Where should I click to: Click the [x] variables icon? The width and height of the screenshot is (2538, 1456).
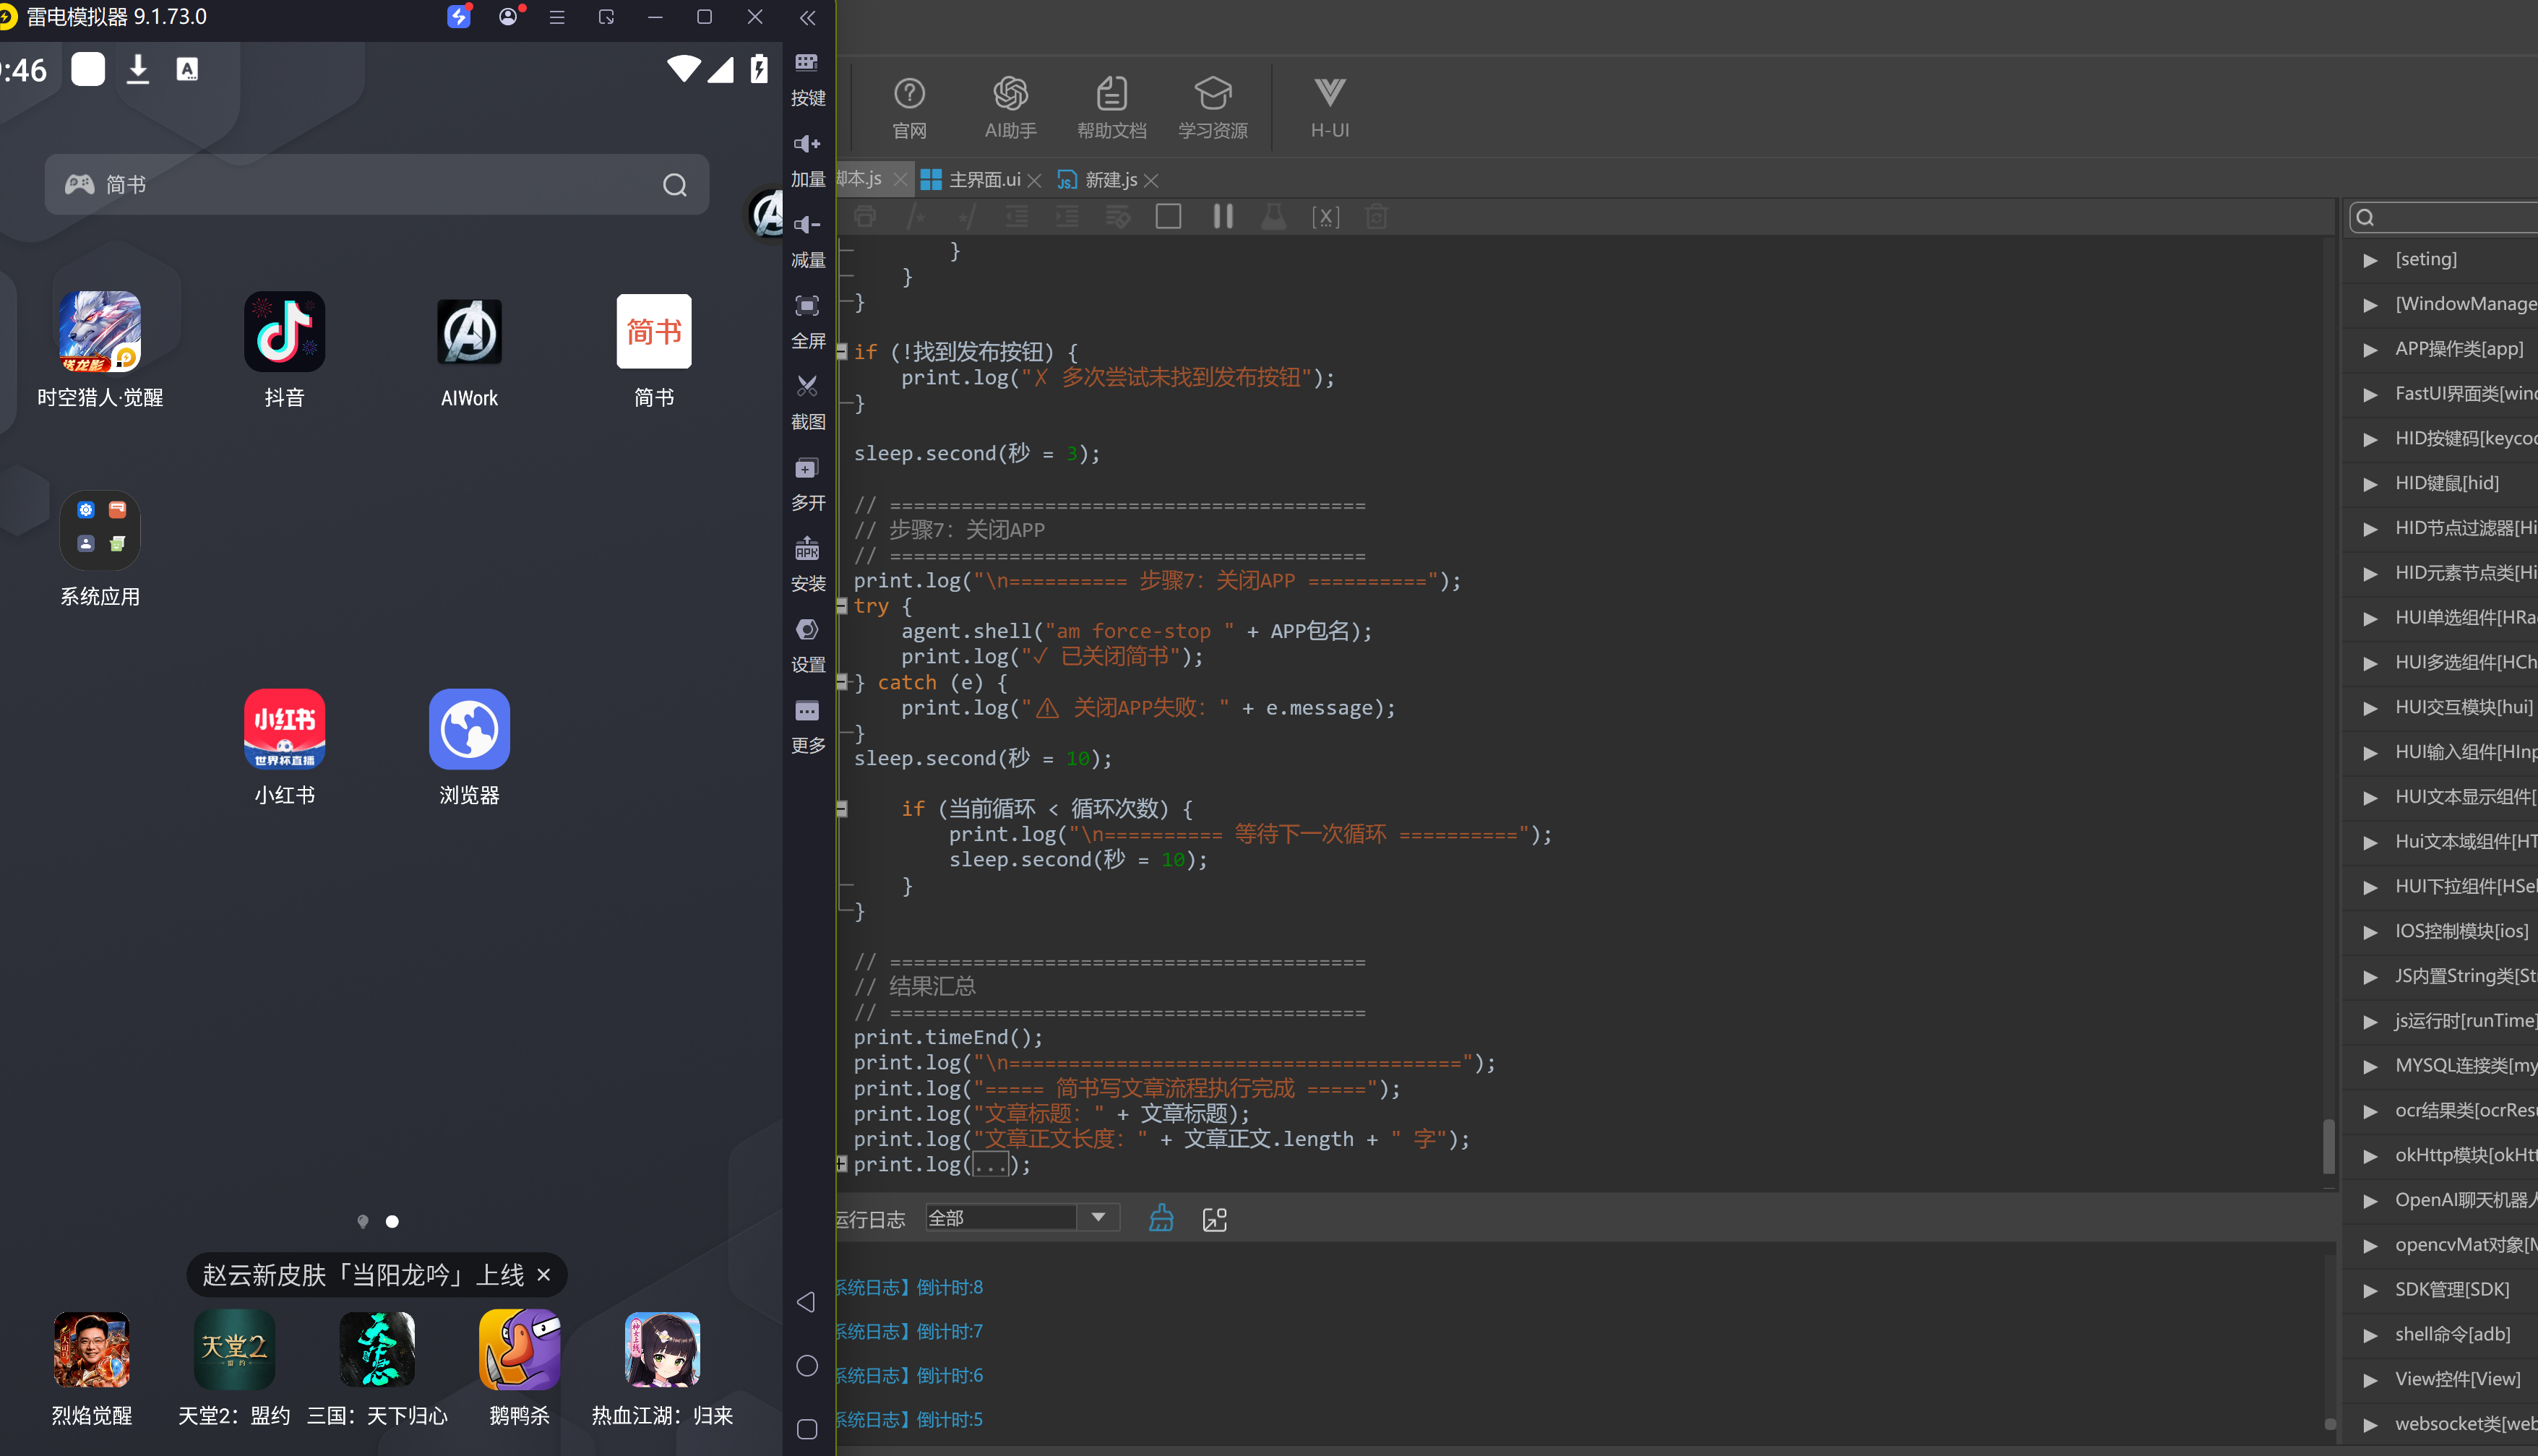1325,216
